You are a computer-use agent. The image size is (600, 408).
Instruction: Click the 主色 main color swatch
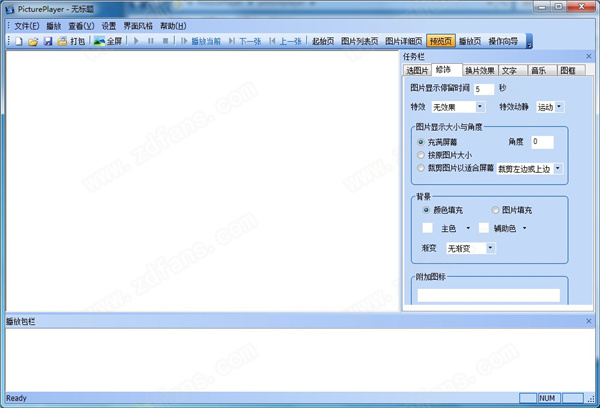pyautogui.click(x=428, y=229)
